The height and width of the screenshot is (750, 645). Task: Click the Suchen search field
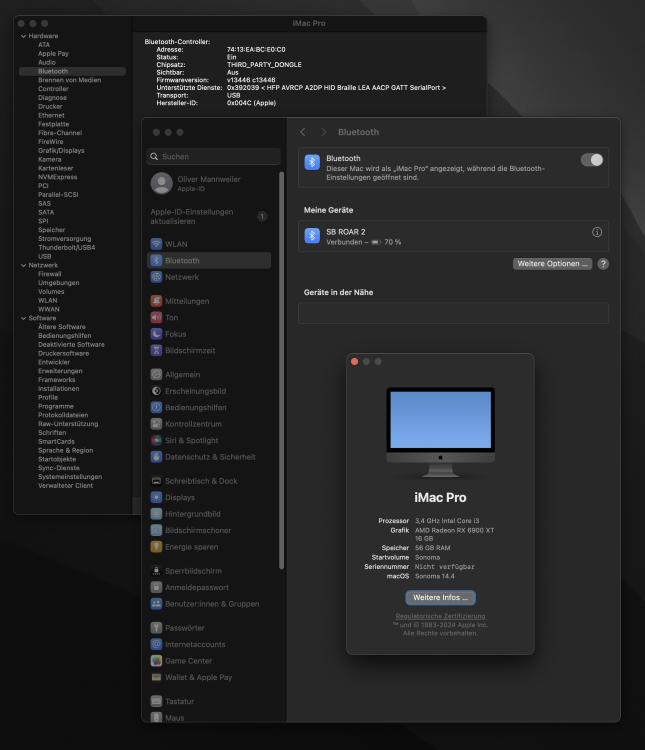tap(213, 156)
